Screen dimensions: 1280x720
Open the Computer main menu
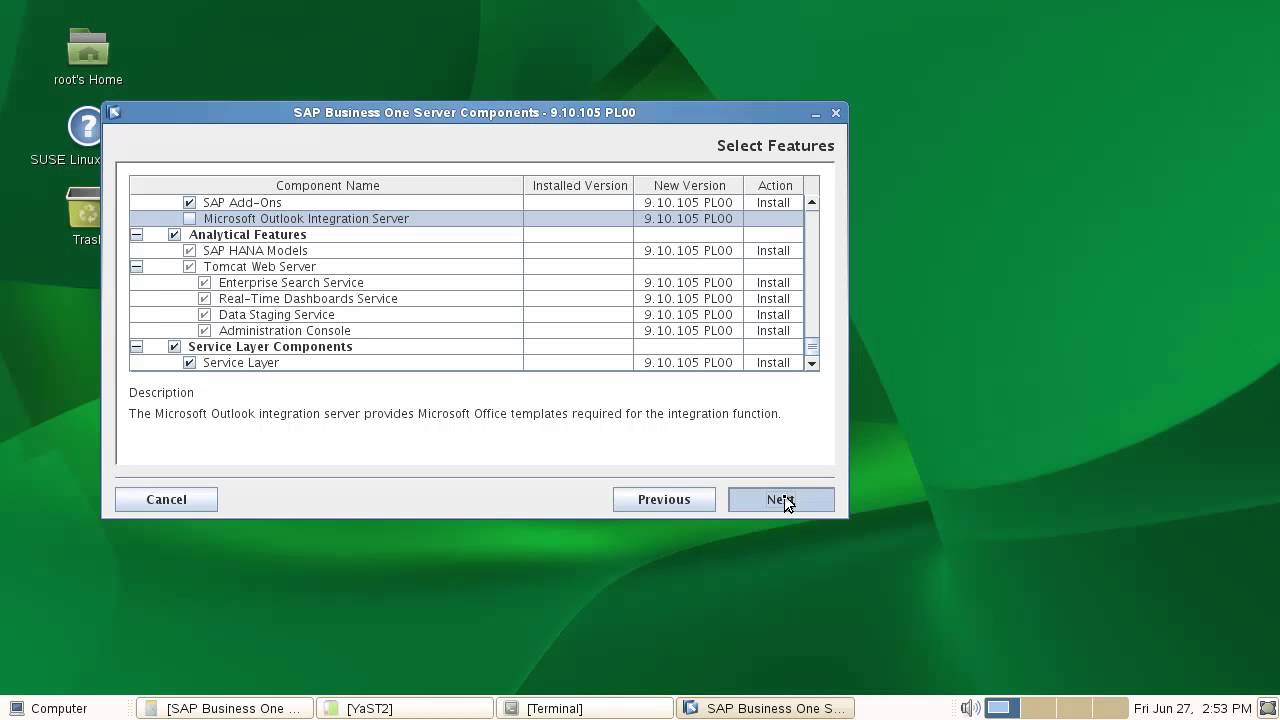48,708
